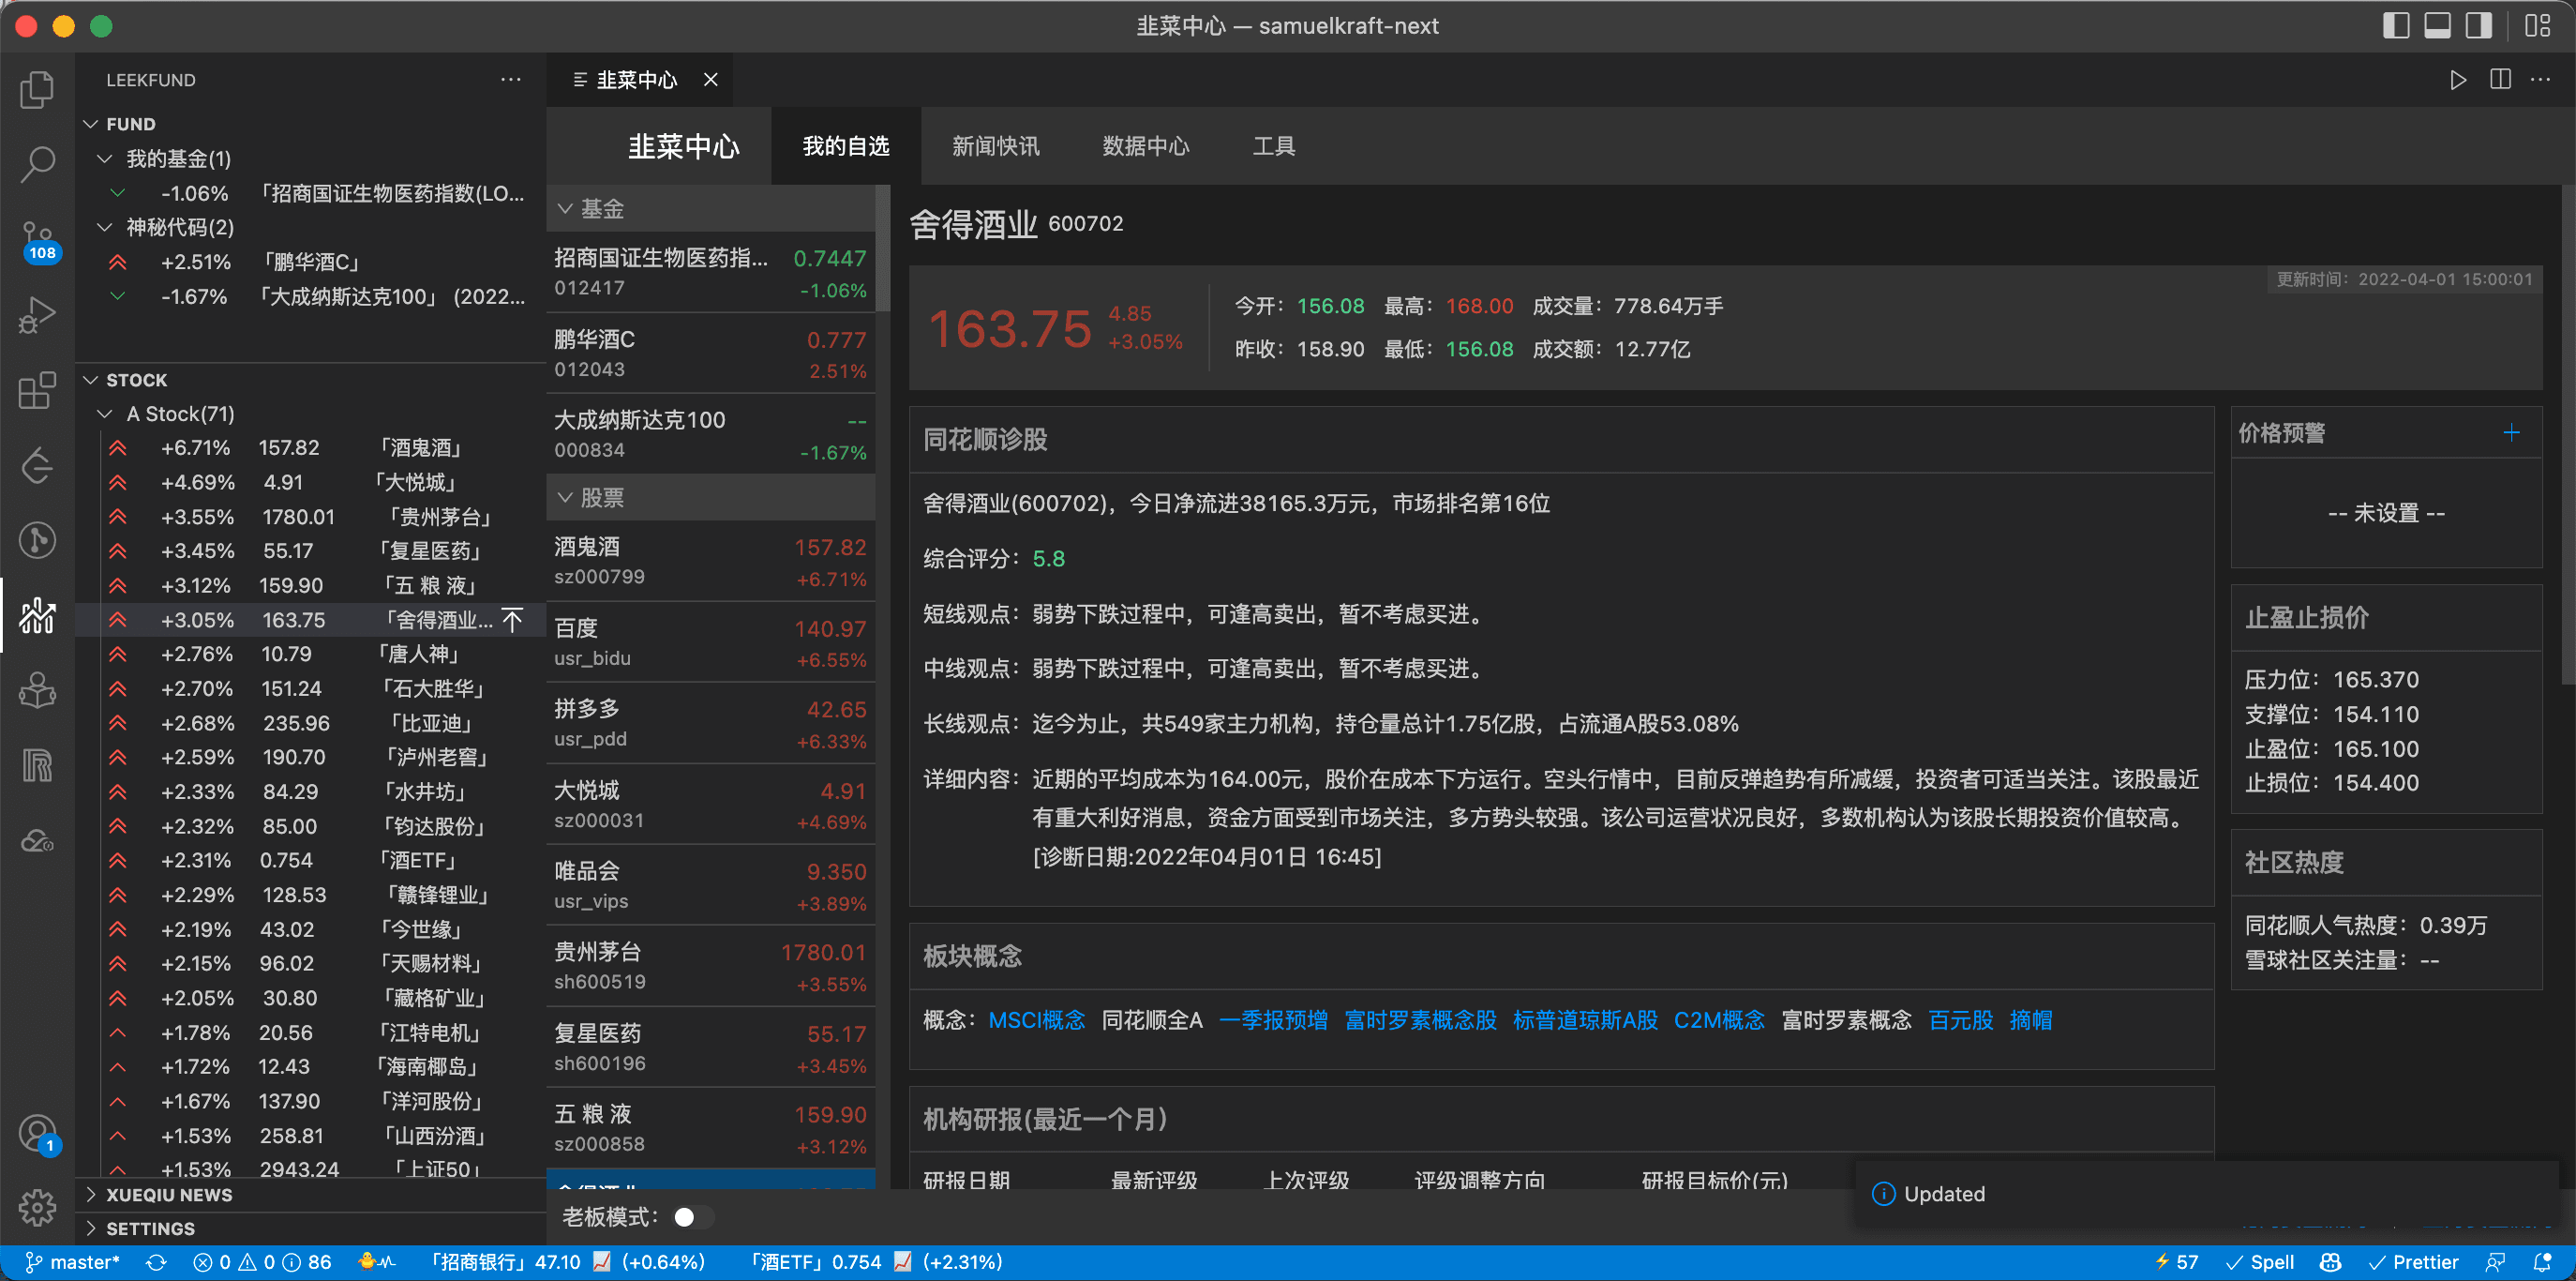Open the Extensions icon in activity bar
Viewport: 2576px width, 1281px height.
pyautogui.click(x=37, y=390)
